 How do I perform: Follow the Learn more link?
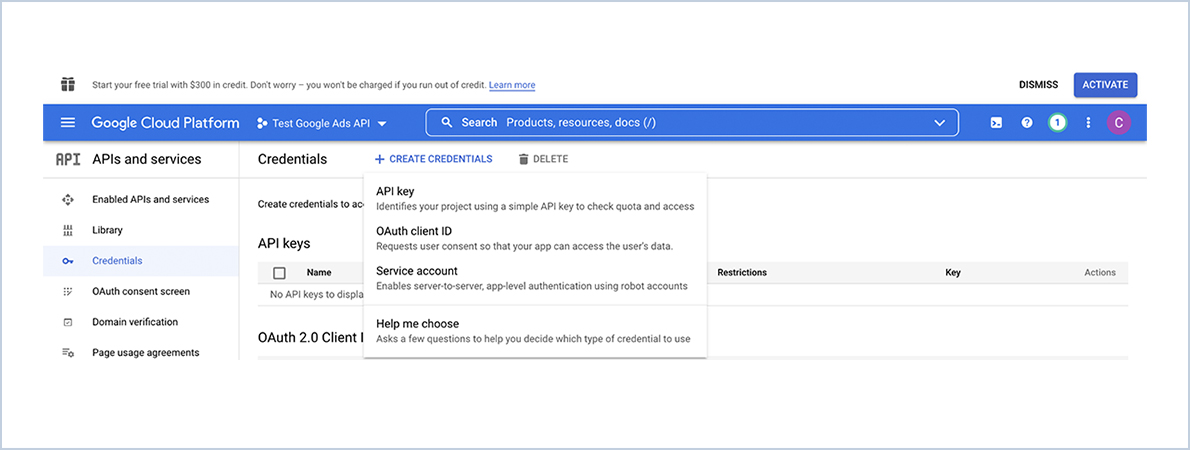click(x=512, y=85)
